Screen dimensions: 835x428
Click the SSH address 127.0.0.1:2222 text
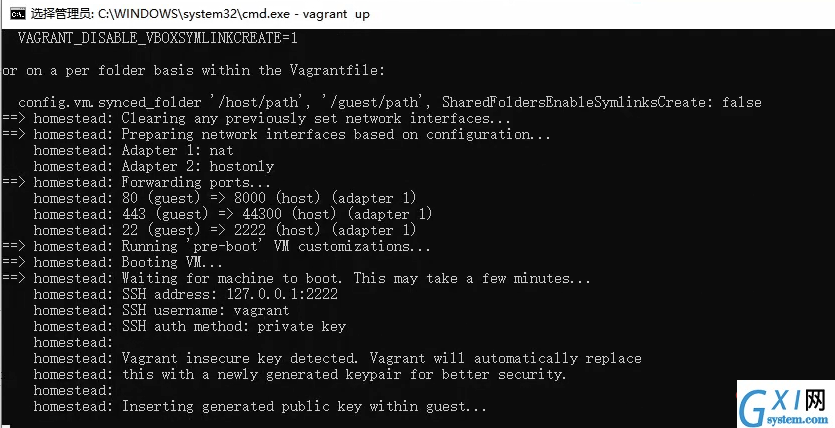tap(230, 294)
